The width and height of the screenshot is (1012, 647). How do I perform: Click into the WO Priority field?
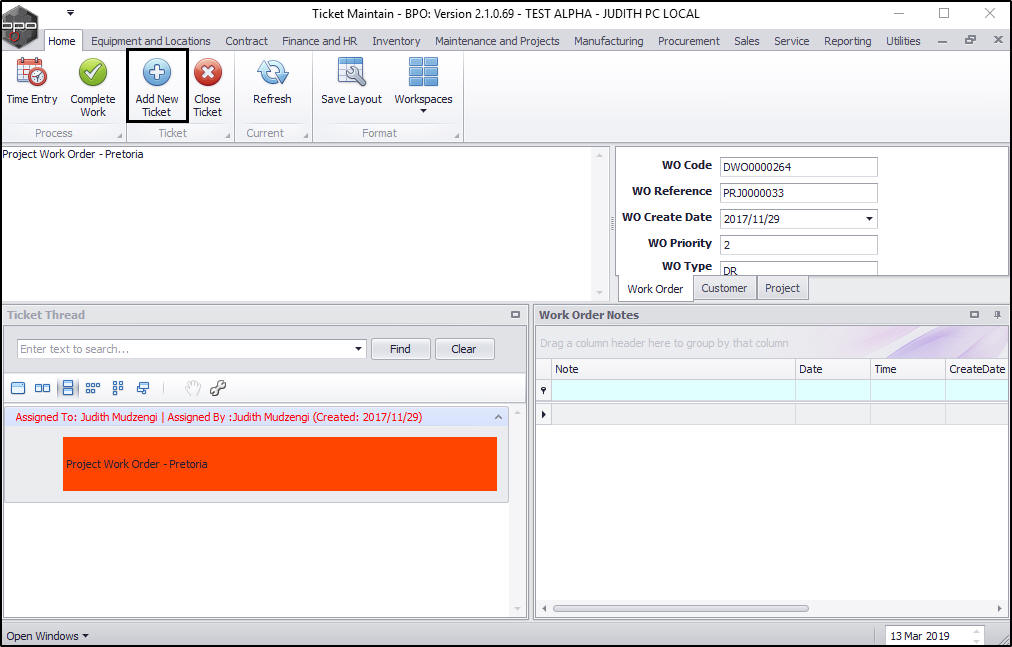coord(798,245)
